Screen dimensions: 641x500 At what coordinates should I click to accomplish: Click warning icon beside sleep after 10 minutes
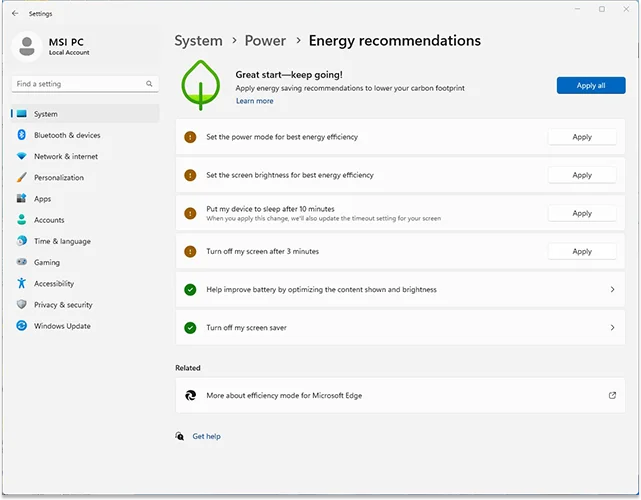point(190,213)
